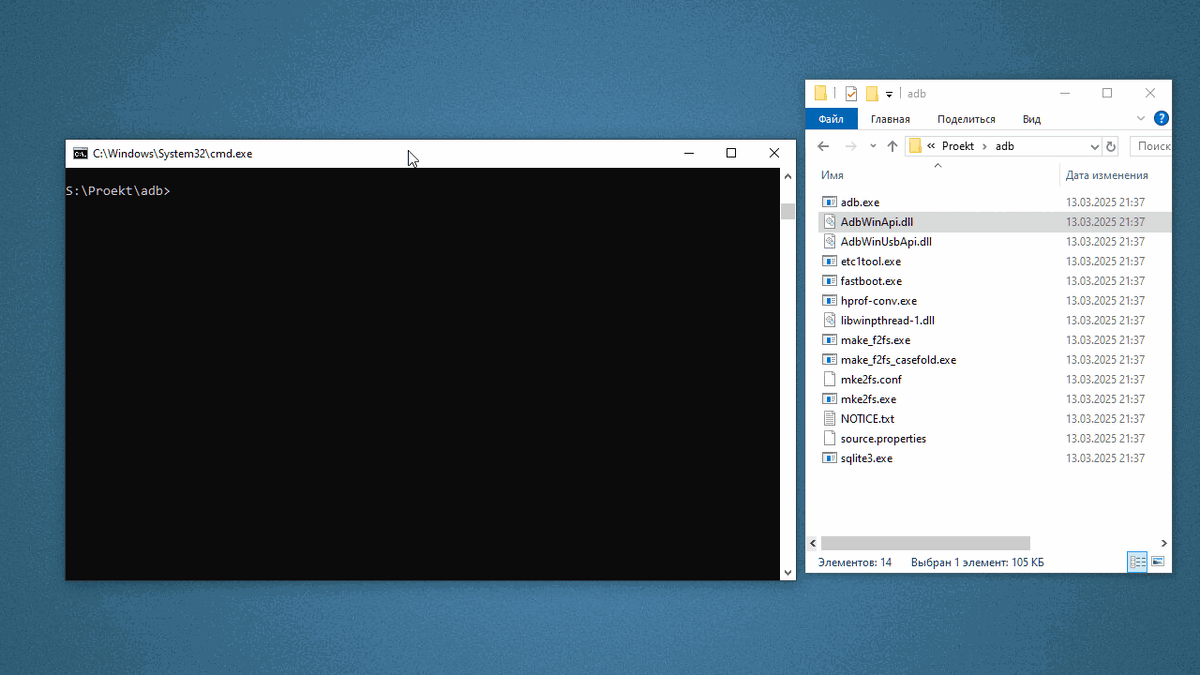Image resolution: width=1200 pixels, height=675 pixels.
Task: Click the Поиск search field
Action: click(x=1151, y=146)
